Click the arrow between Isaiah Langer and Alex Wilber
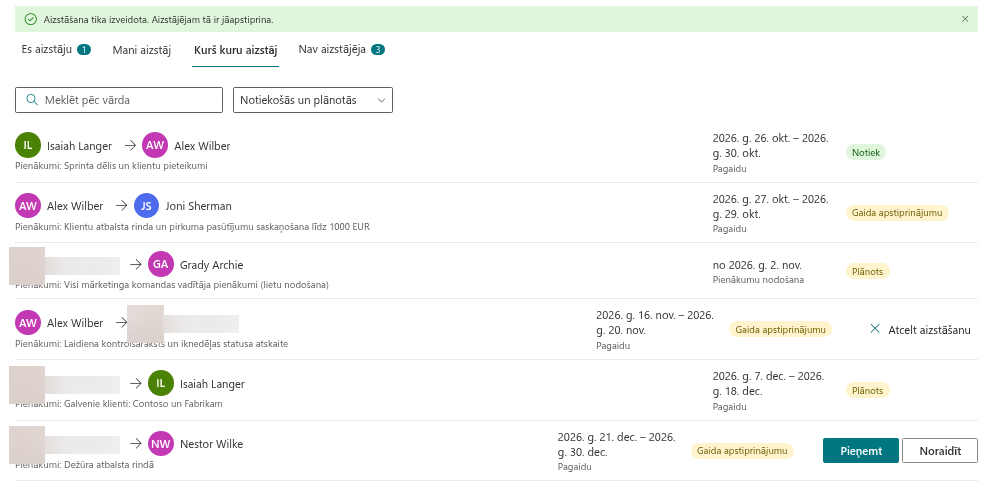Viewport: 991px width, 491px height. click(130, 145)
